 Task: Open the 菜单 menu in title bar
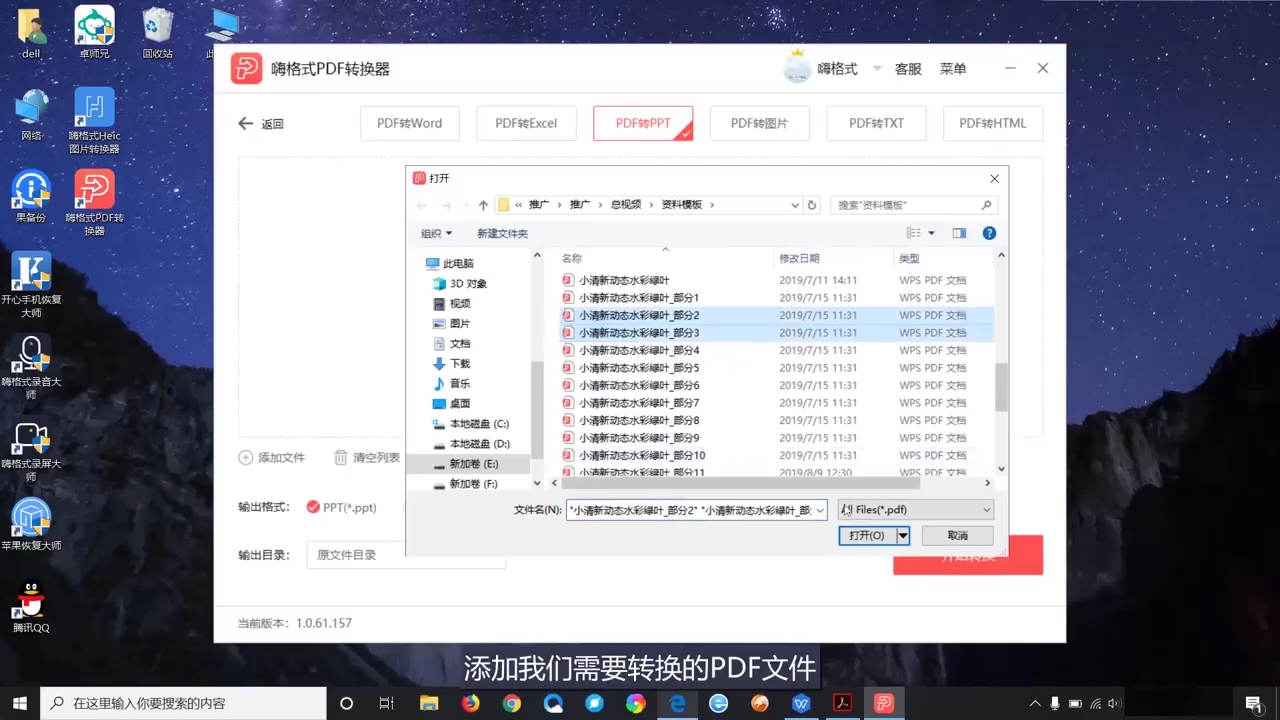pos(953,69)
